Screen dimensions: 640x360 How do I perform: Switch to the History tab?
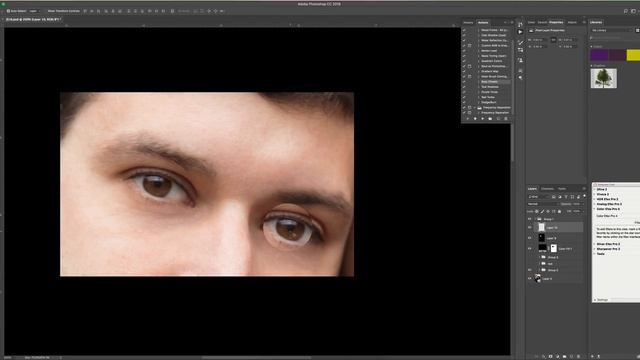[x=468, y=22]
